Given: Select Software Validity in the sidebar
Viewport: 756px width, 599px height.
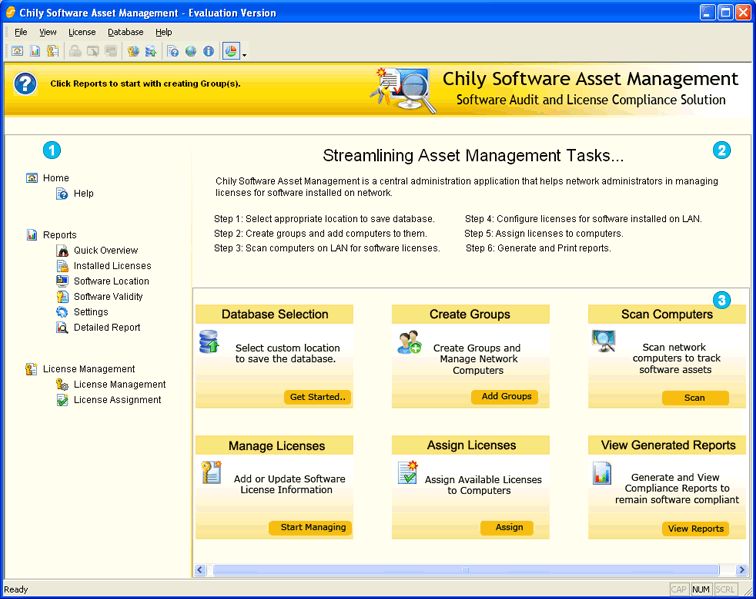Looking at the screenshot, I should 108,297.
